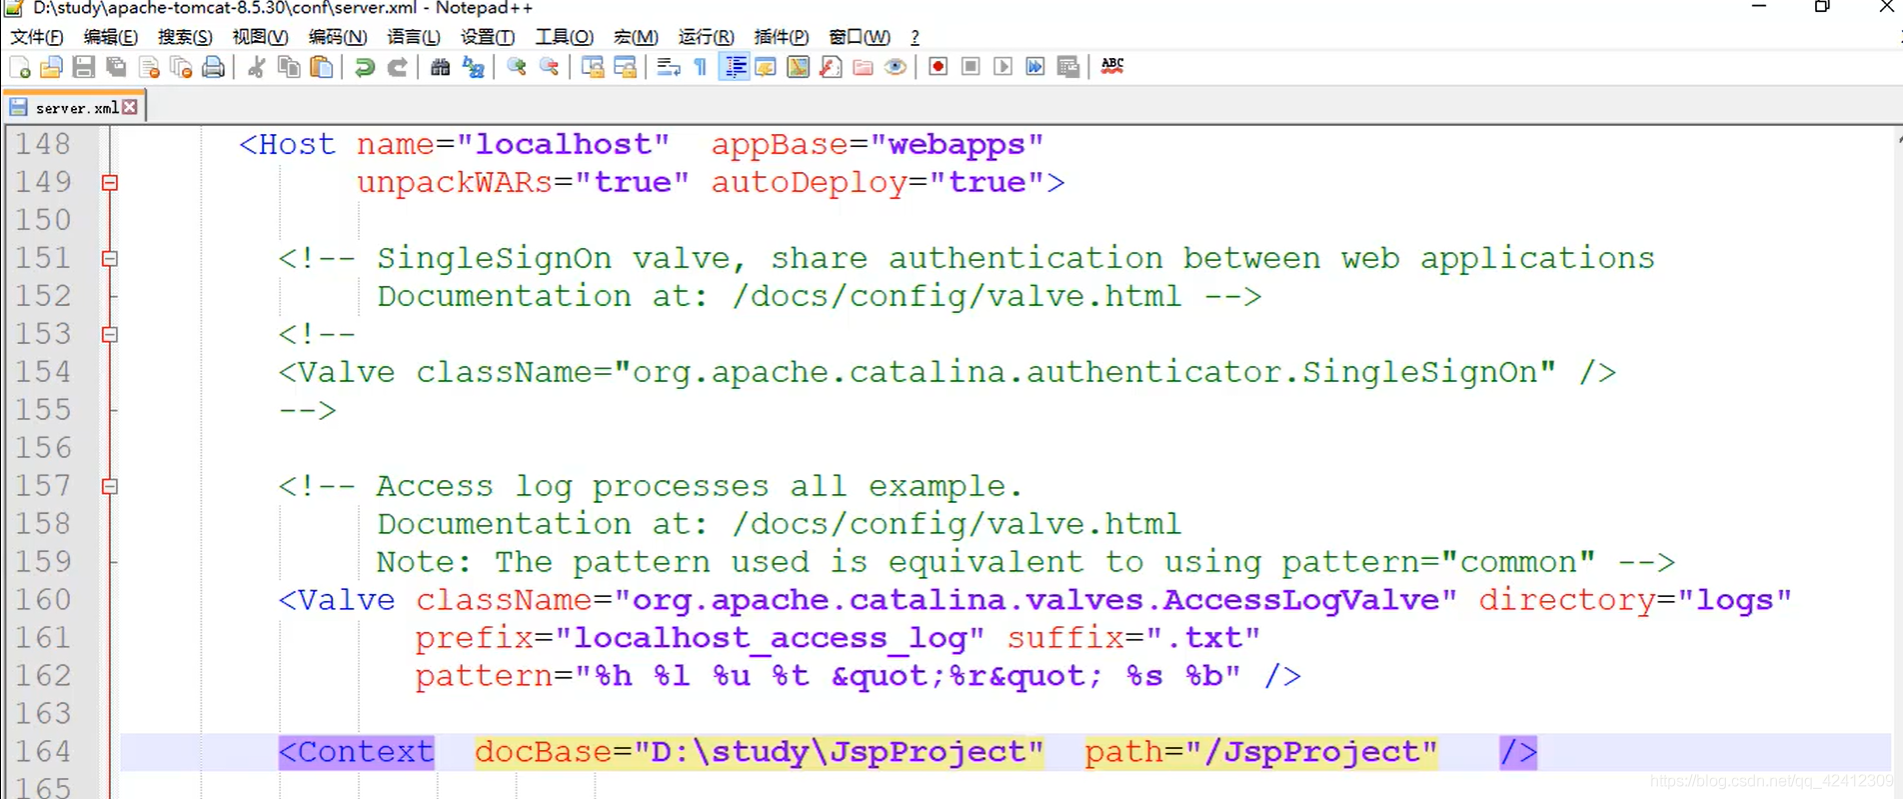Run macro multiple times icon
The image size is (1903, 799).
1035,67
